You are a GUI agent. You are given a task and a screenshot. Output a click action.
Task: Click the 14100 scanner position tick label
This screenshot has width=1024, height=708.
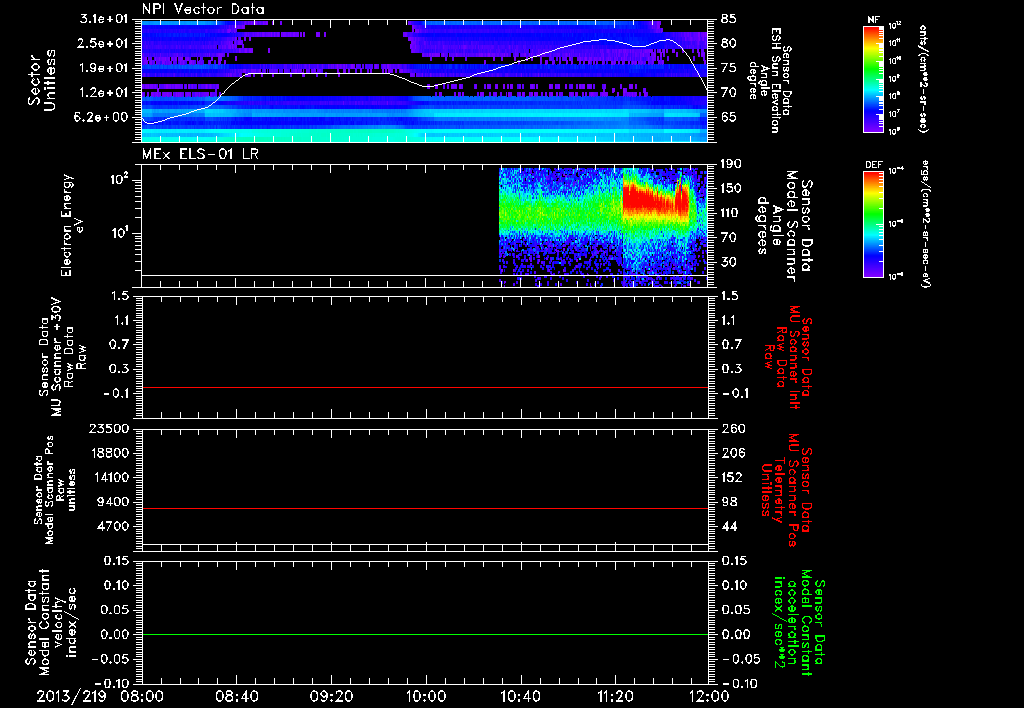(x=110, y=477)
